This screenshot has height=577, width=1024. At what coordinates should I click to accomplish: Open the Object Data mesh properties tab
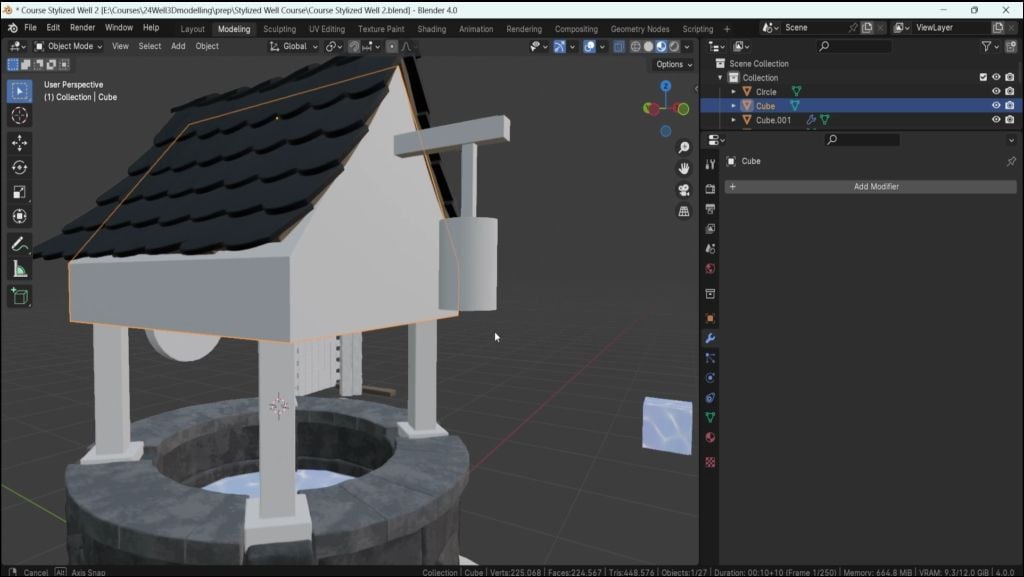710,417
